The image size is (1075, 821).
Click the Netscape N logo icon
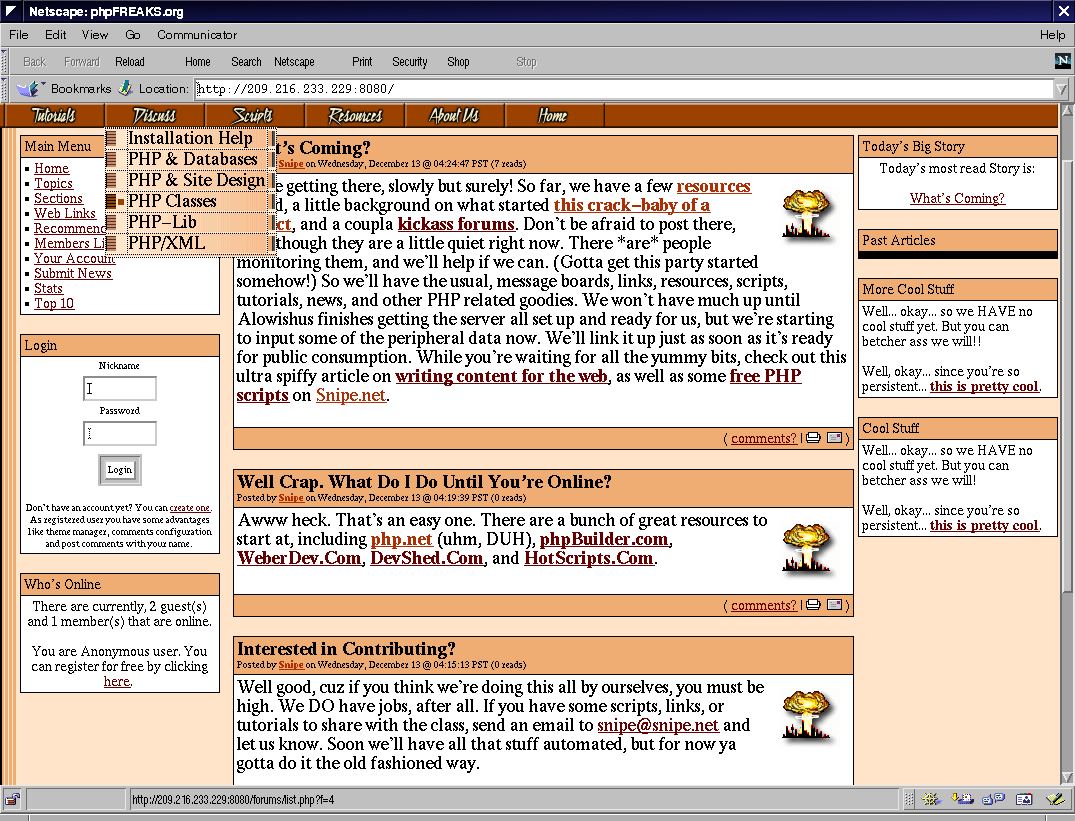(1062, 61)
